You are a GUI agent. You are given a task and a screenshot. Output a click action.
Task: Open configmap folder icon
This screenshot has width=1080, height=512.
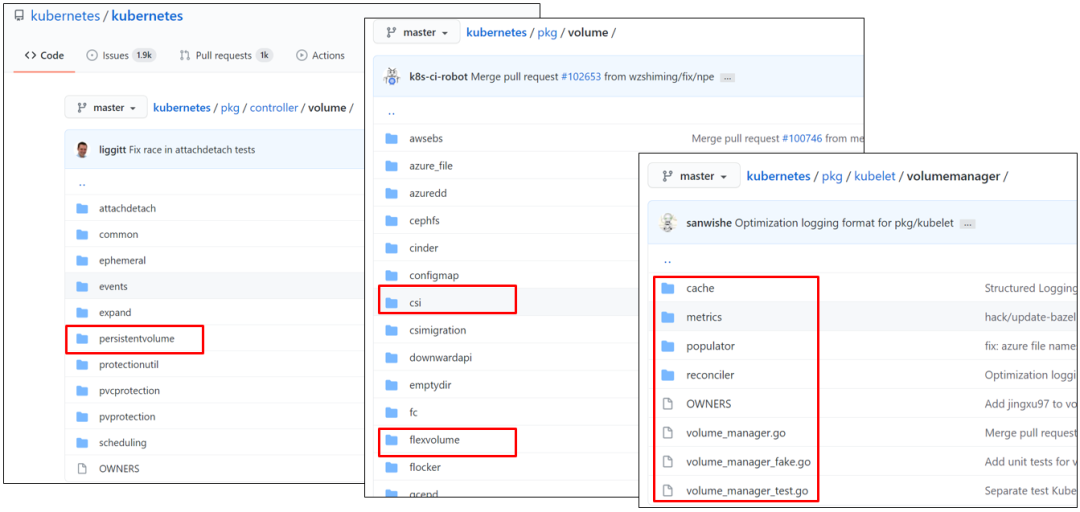click(392, 276)
